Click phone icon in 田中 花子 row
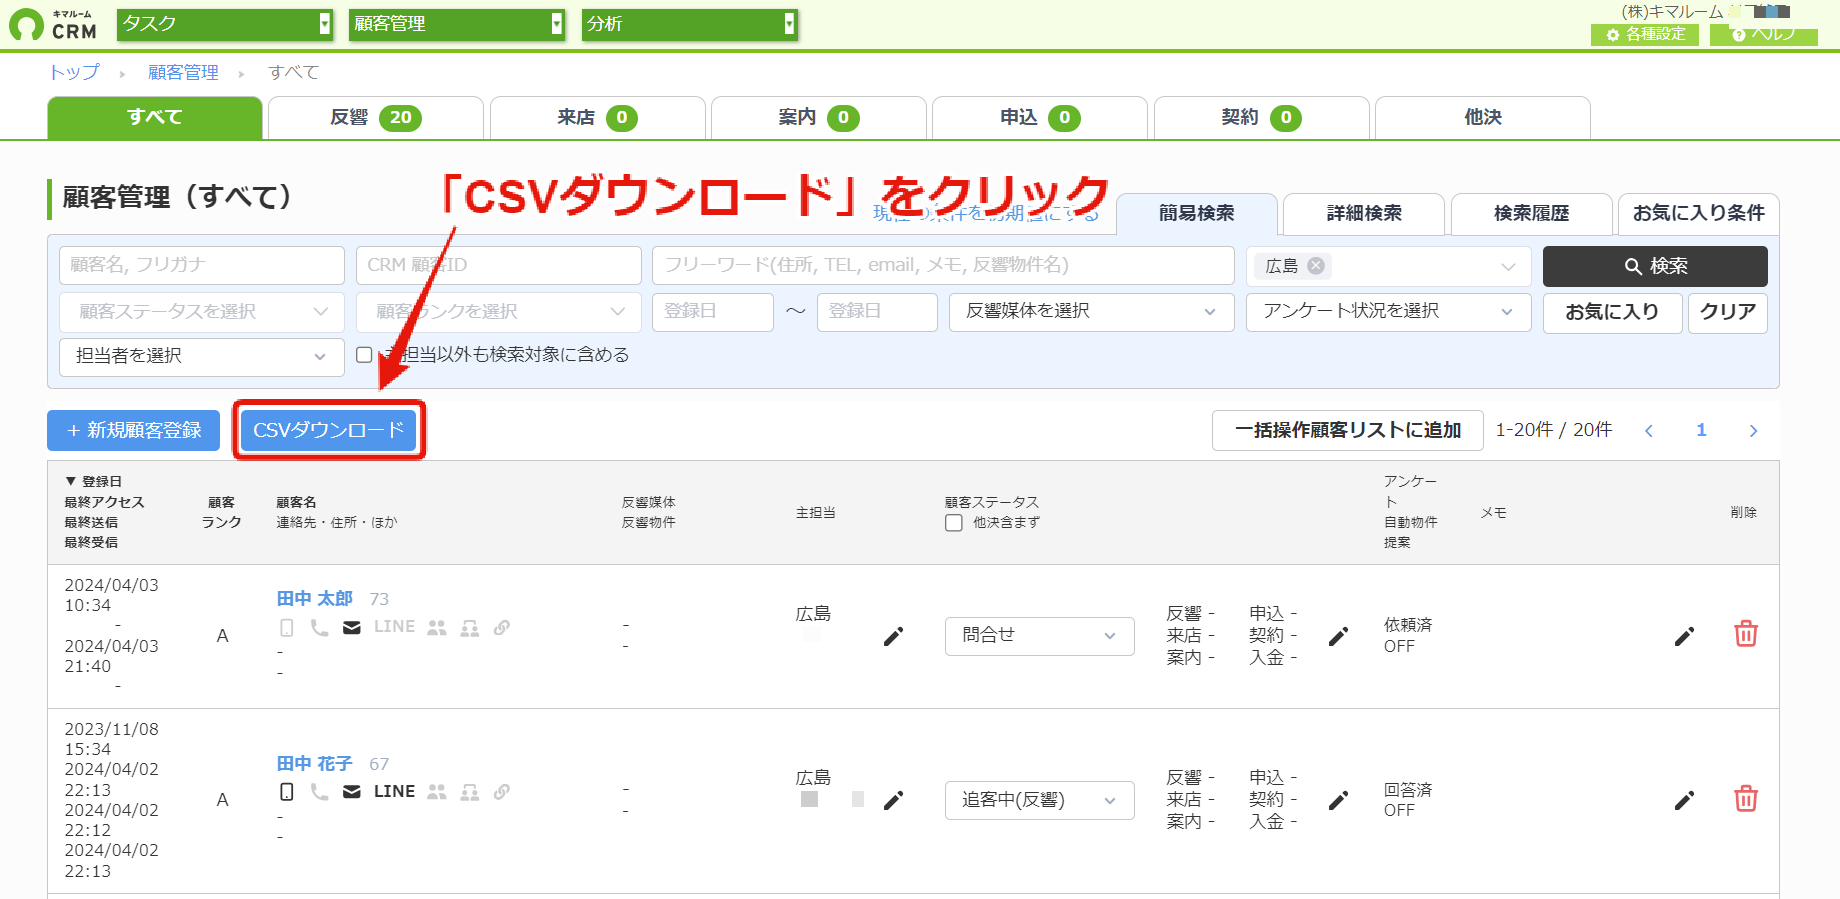This screenshot has width=1840, height=899. pos(319,792)
